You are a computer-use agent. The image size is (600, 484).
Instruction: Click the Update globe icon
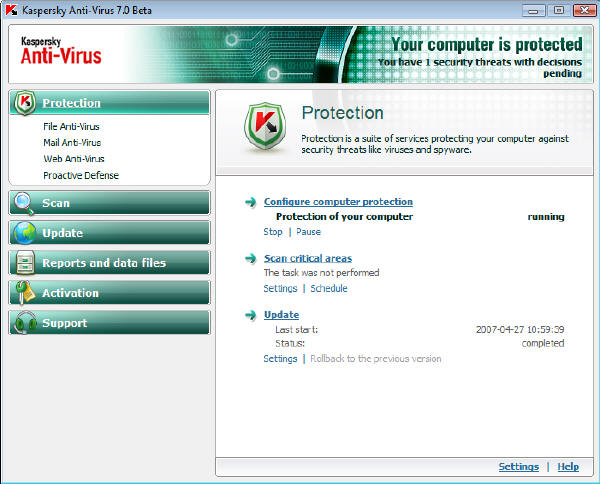(24, 233)
